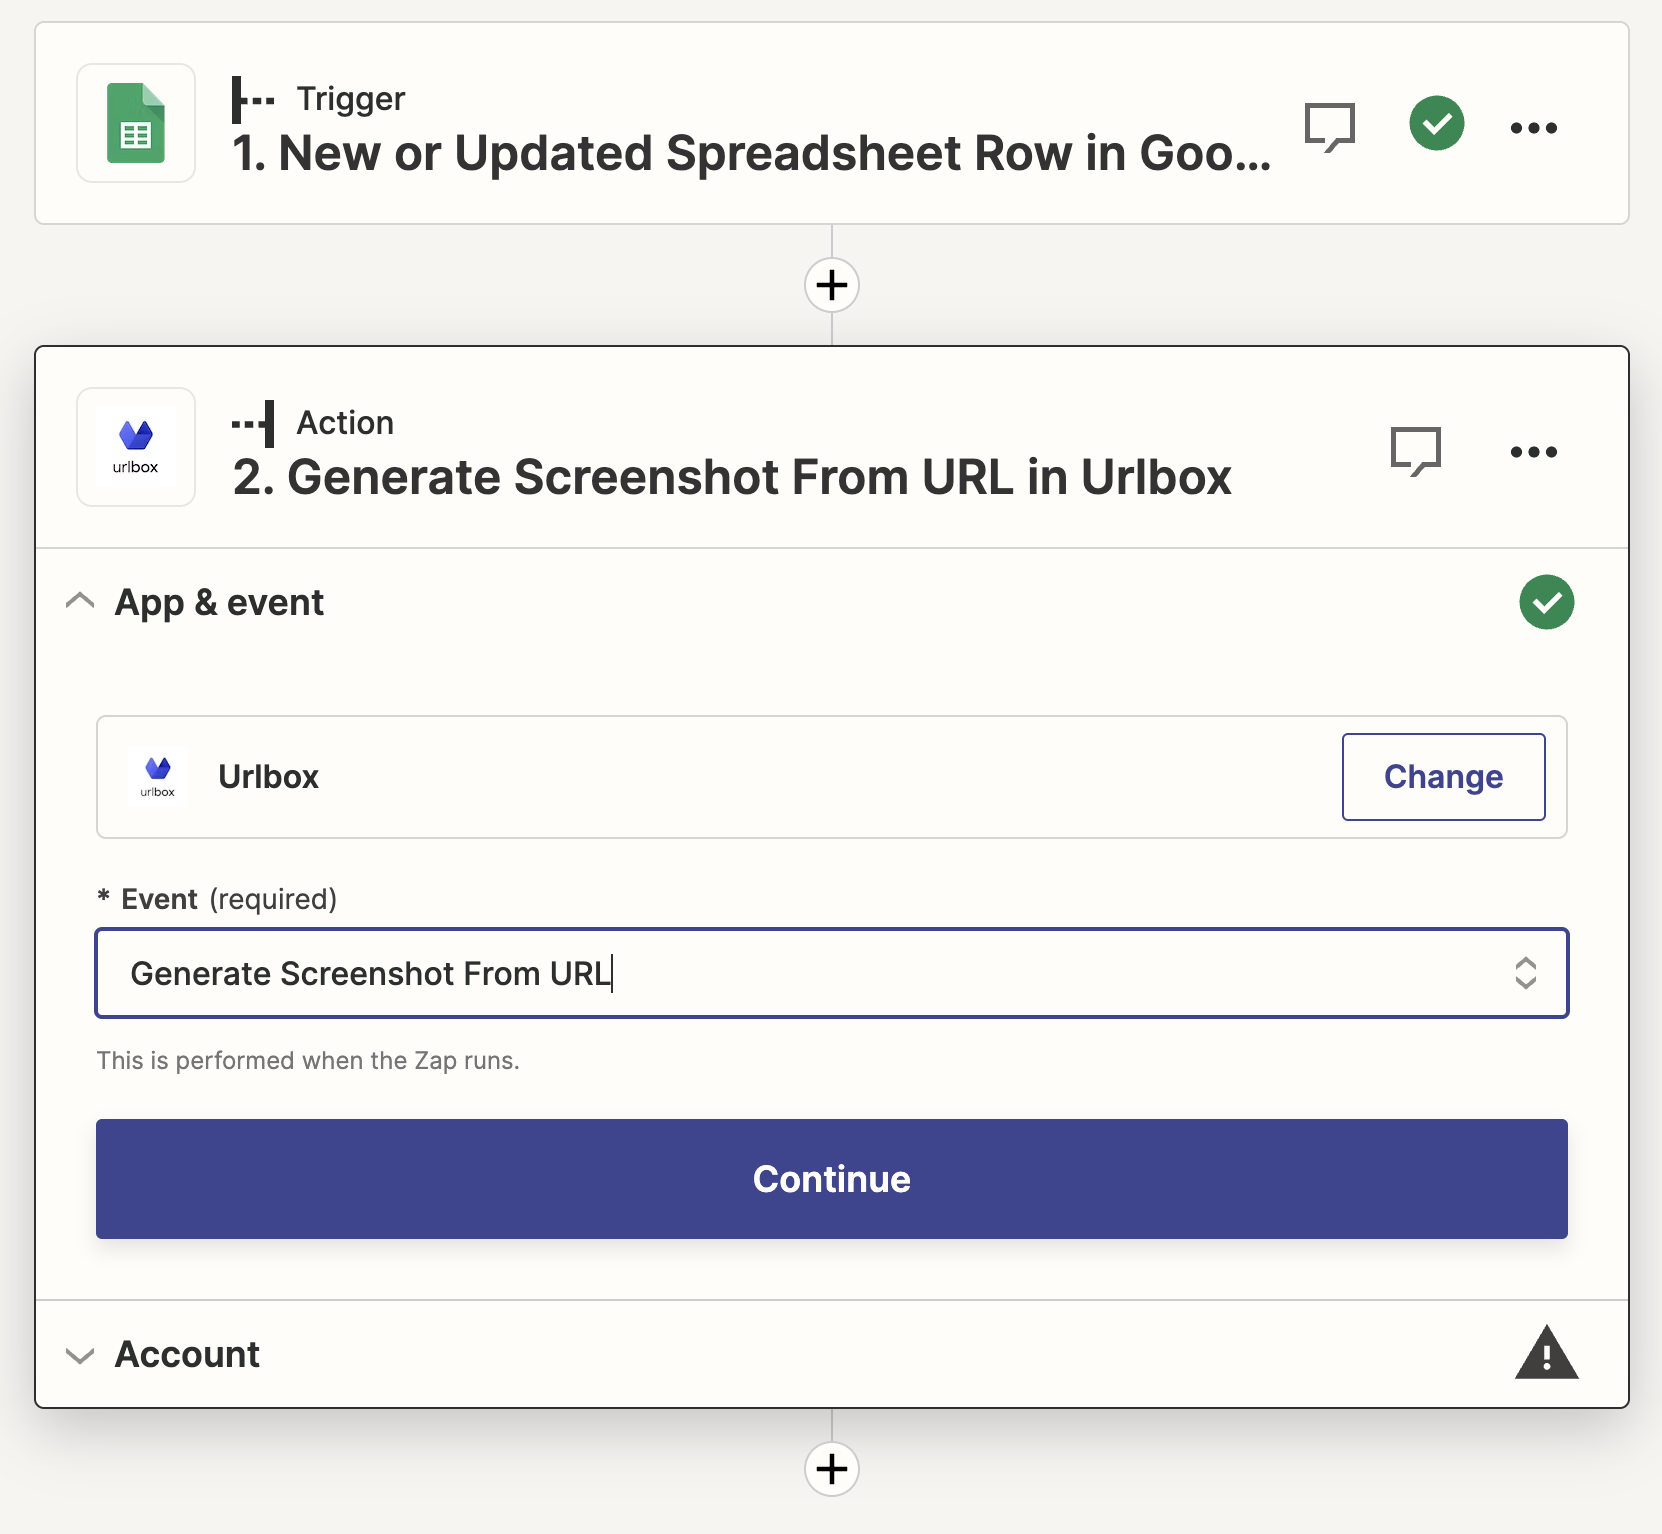1662x1534 pixels.
Task: Click the small Urlbox logo in app field
Action: pos(158,777)
